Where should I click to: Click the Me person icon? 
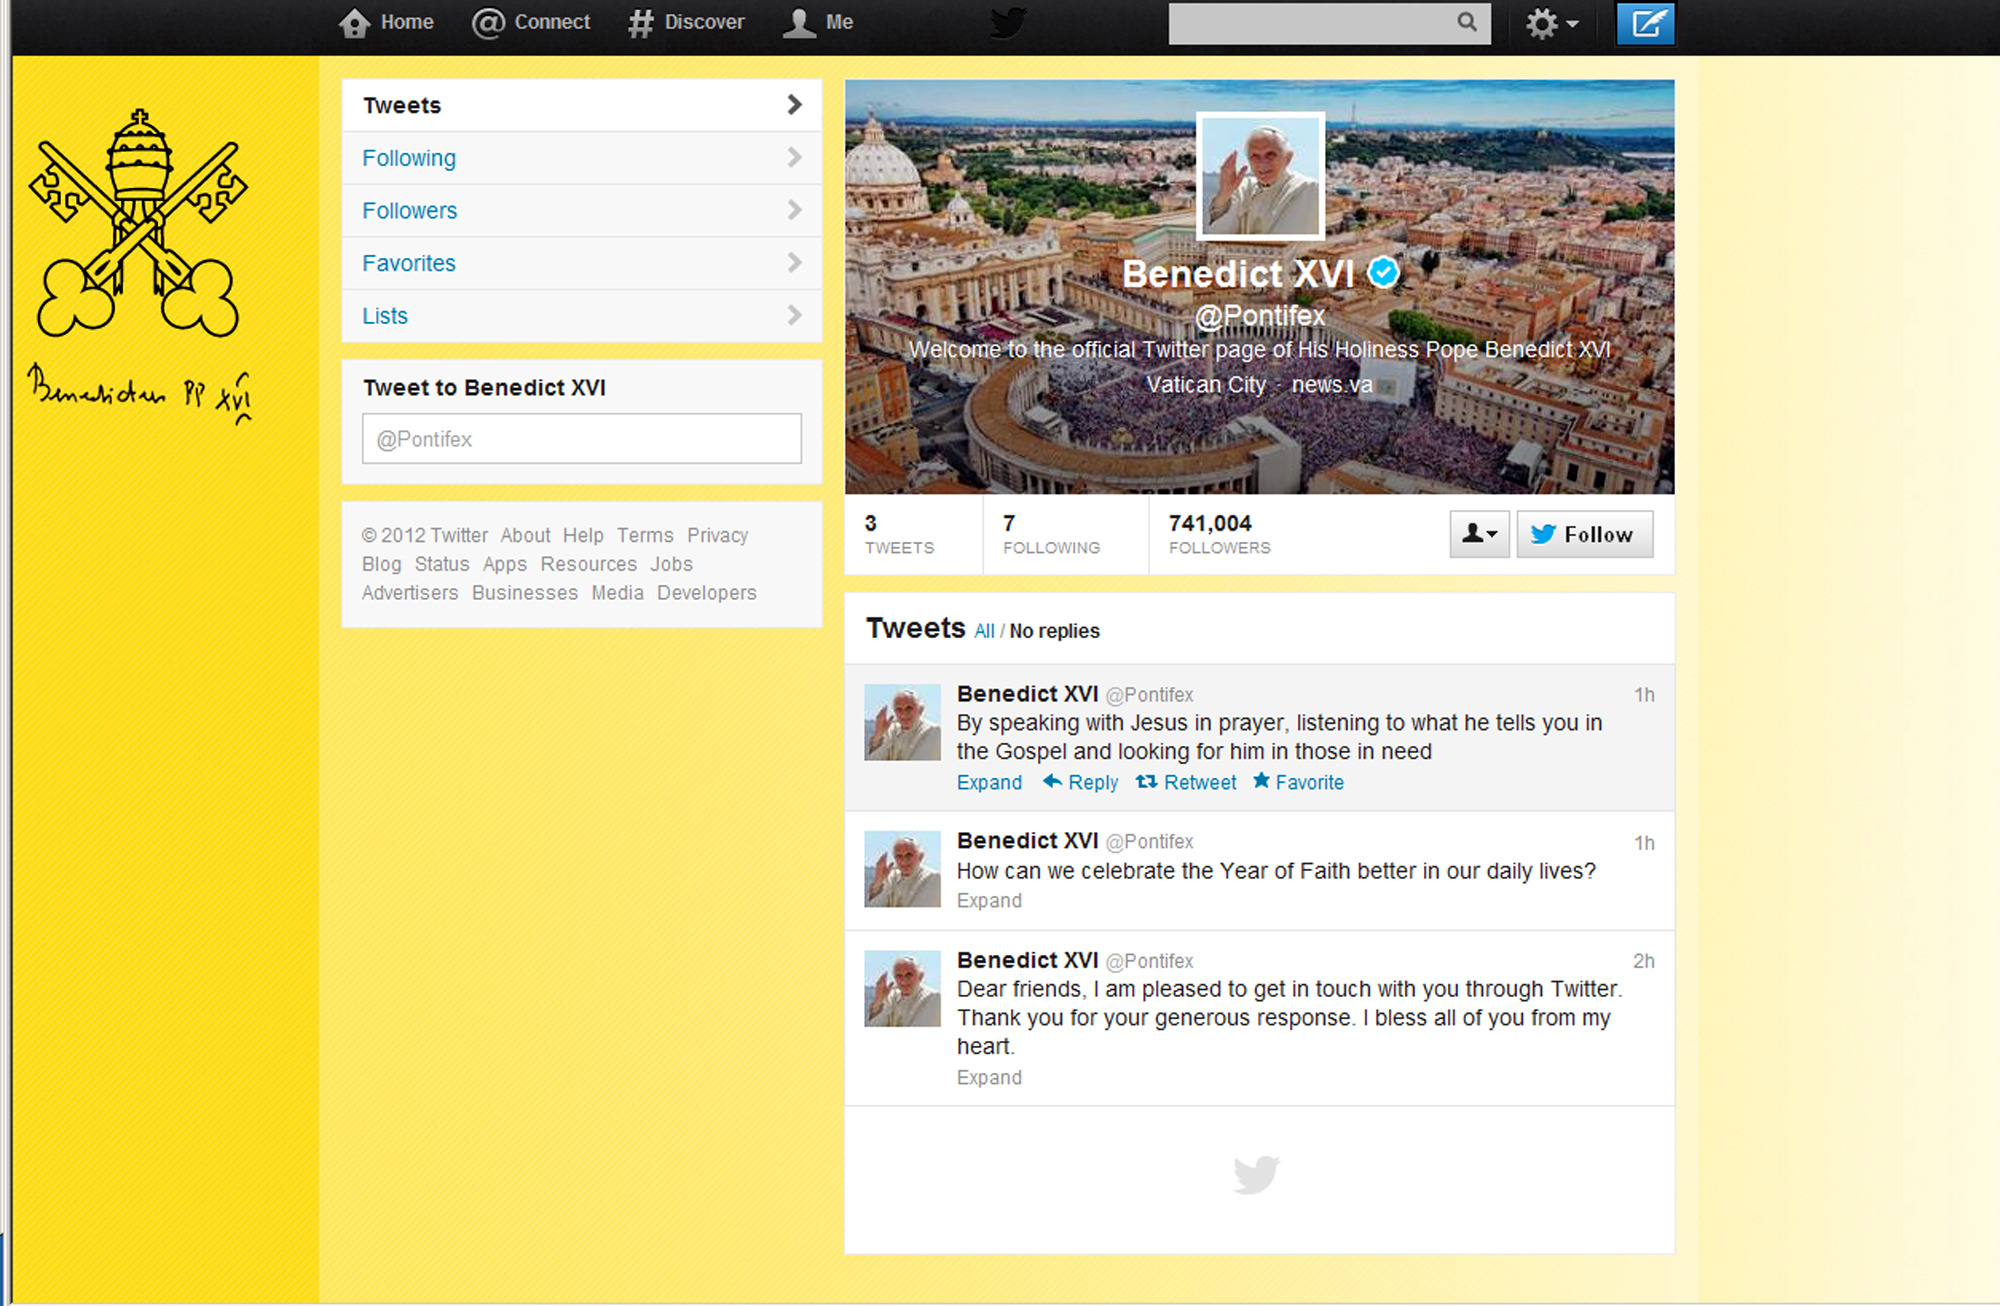[x=799, y=23]
